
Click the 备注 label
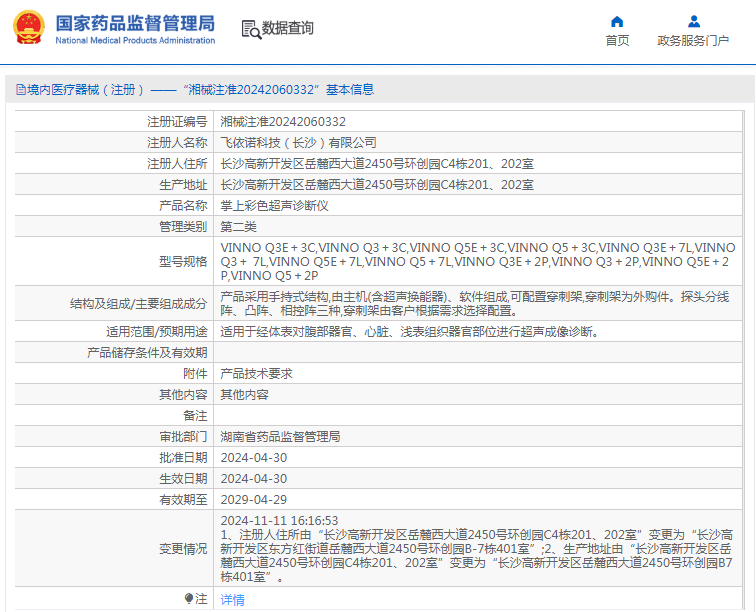195,416
